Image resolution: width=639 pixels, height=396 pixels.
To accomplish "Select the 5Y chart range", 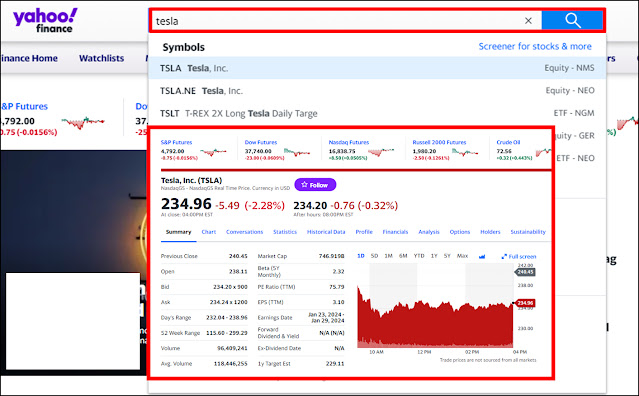I will point(447,256).
